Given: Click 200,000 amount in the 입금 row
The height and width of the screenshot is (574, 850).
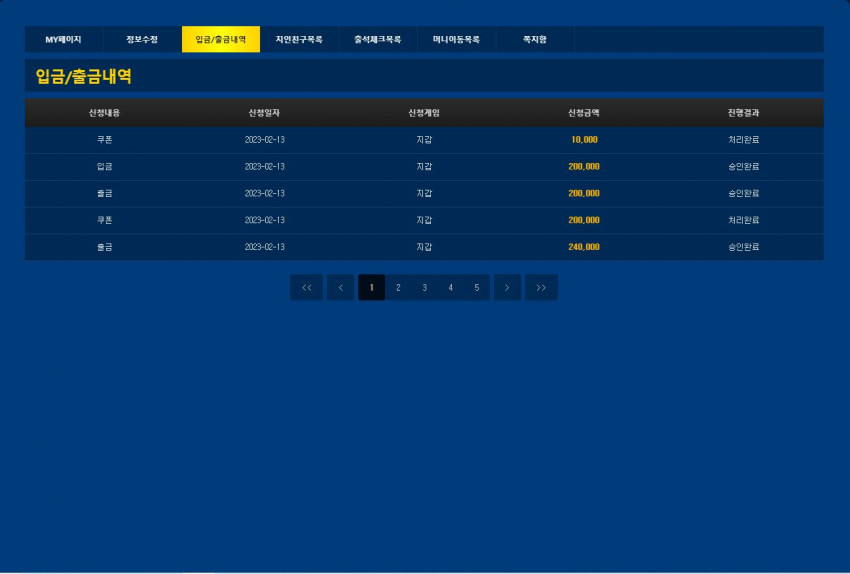Looking at the screenshot, I should pos(584,166).
